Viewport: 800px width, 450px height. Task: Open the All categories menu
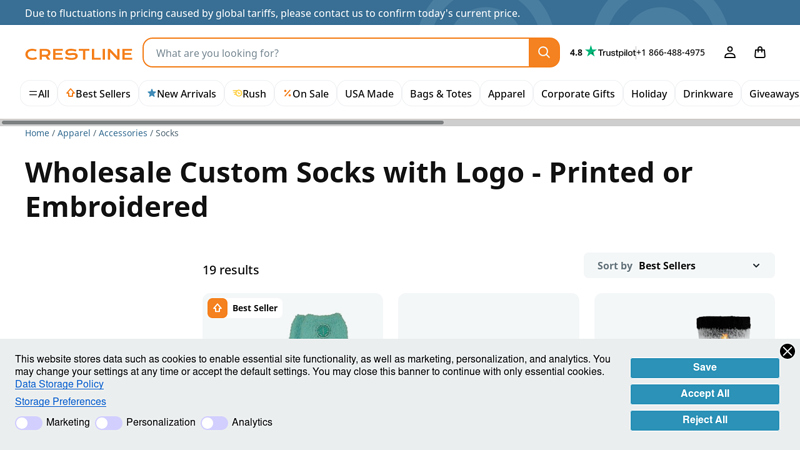39,94
